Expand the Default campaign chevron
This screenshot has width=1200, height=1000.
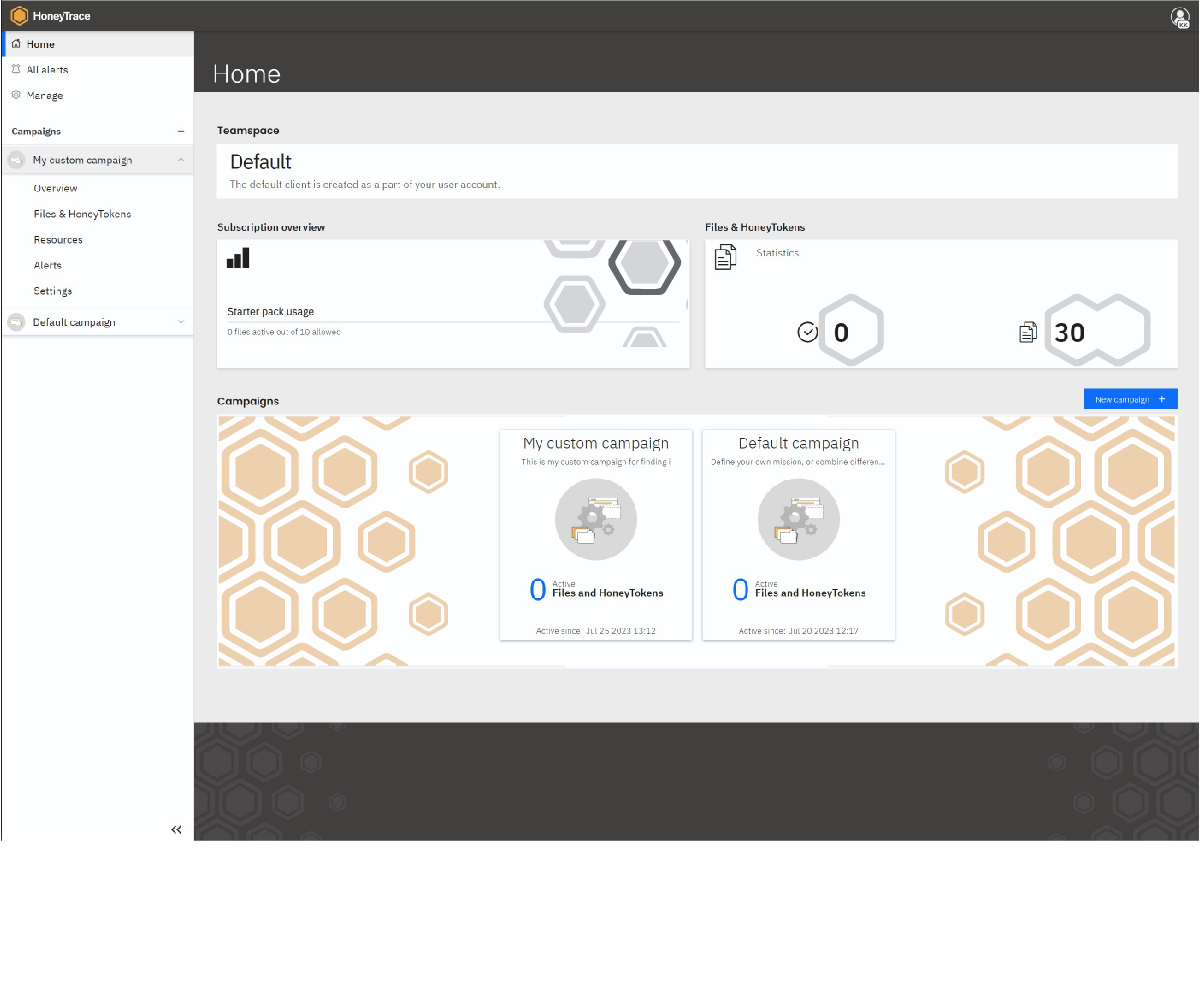[x=181, y=322]
